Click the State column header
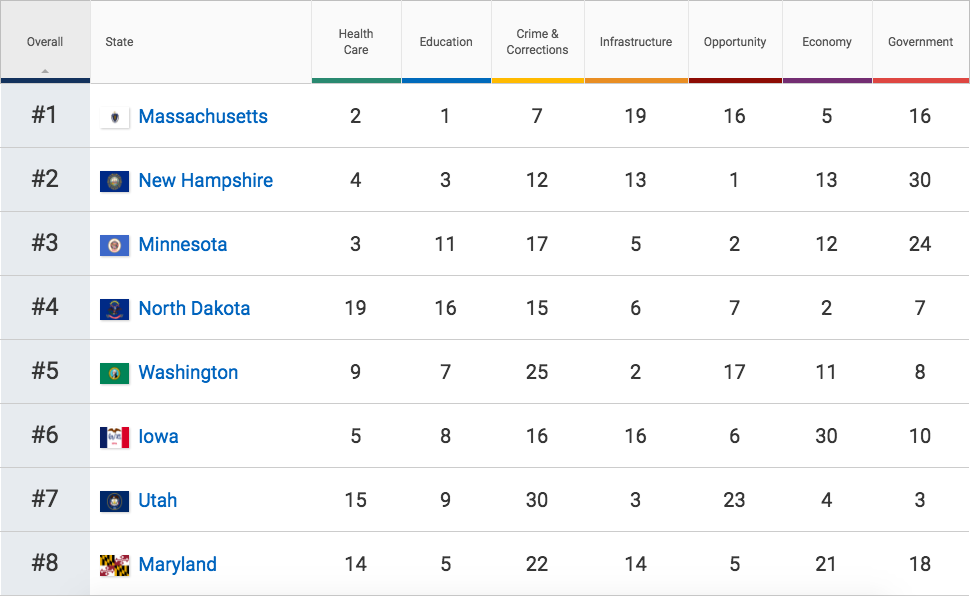The width and height of the screenshot is (970, 596). pyautogui.click(x=119, y=42)
